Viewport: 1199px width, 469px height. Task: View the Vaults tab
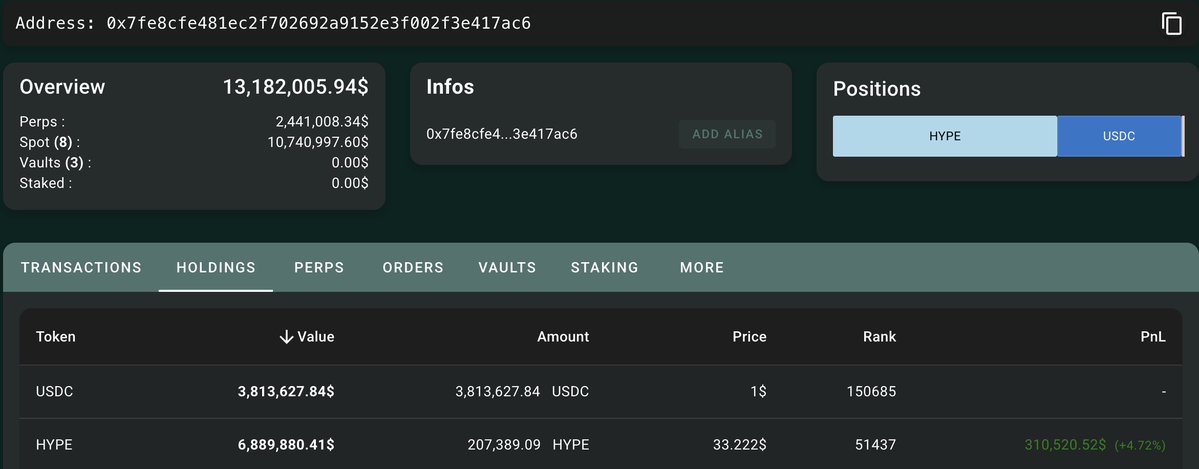tap(507, 268)
